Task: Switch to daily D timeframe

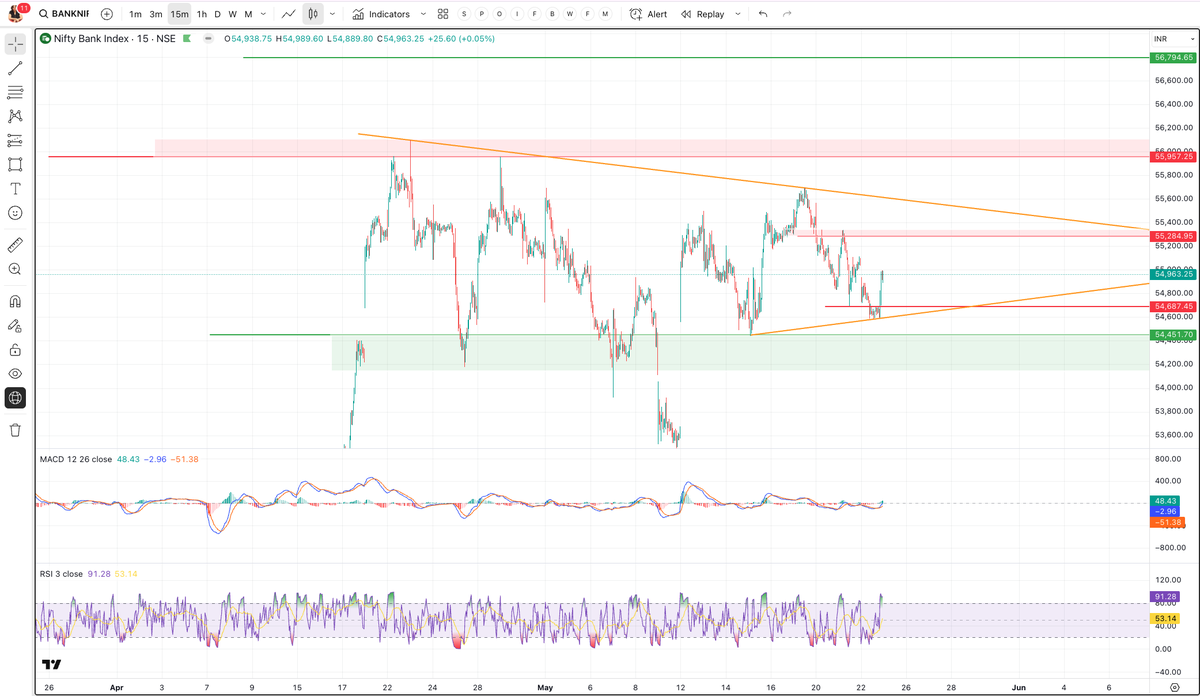Action: [x=218, y=14]
